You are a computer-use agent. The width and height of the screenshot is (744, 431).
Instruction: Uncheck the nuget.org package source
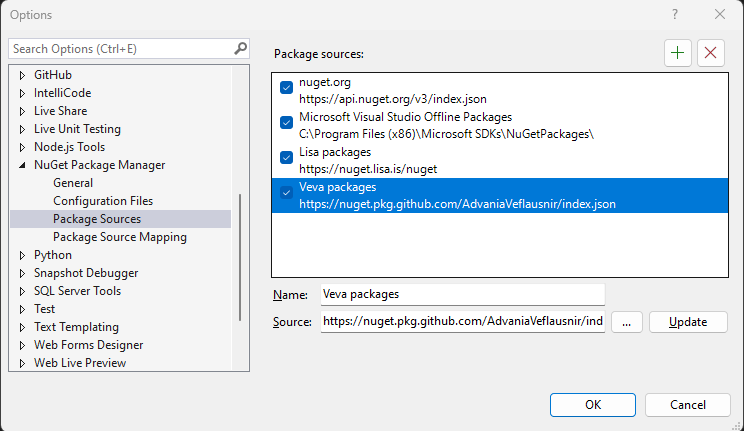coord(287,88)
